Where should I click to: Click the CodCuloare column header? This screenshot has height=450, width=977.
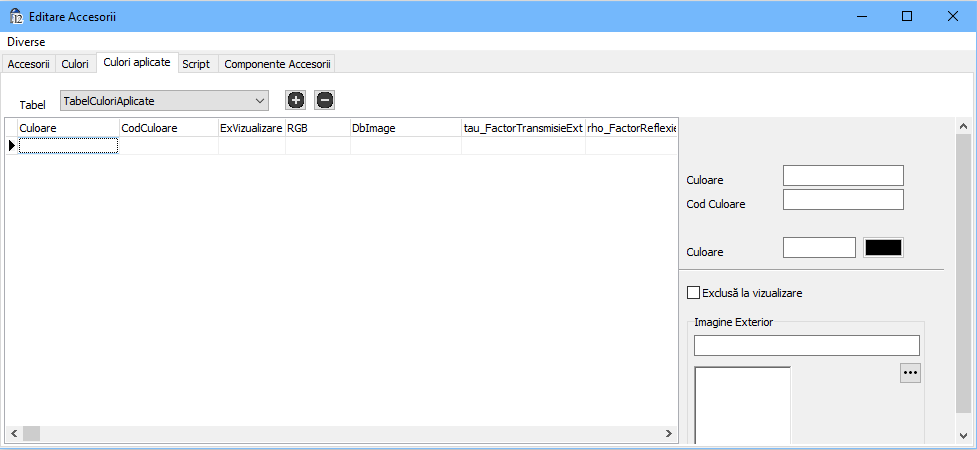tap(168, 128)
